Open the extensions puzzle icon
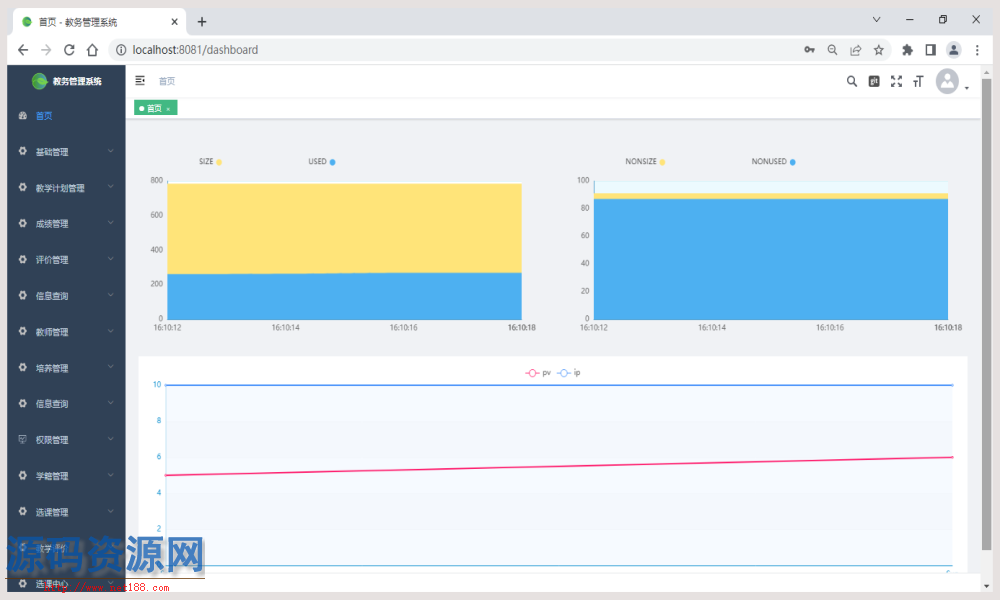1000x600 pixels. 907,50
